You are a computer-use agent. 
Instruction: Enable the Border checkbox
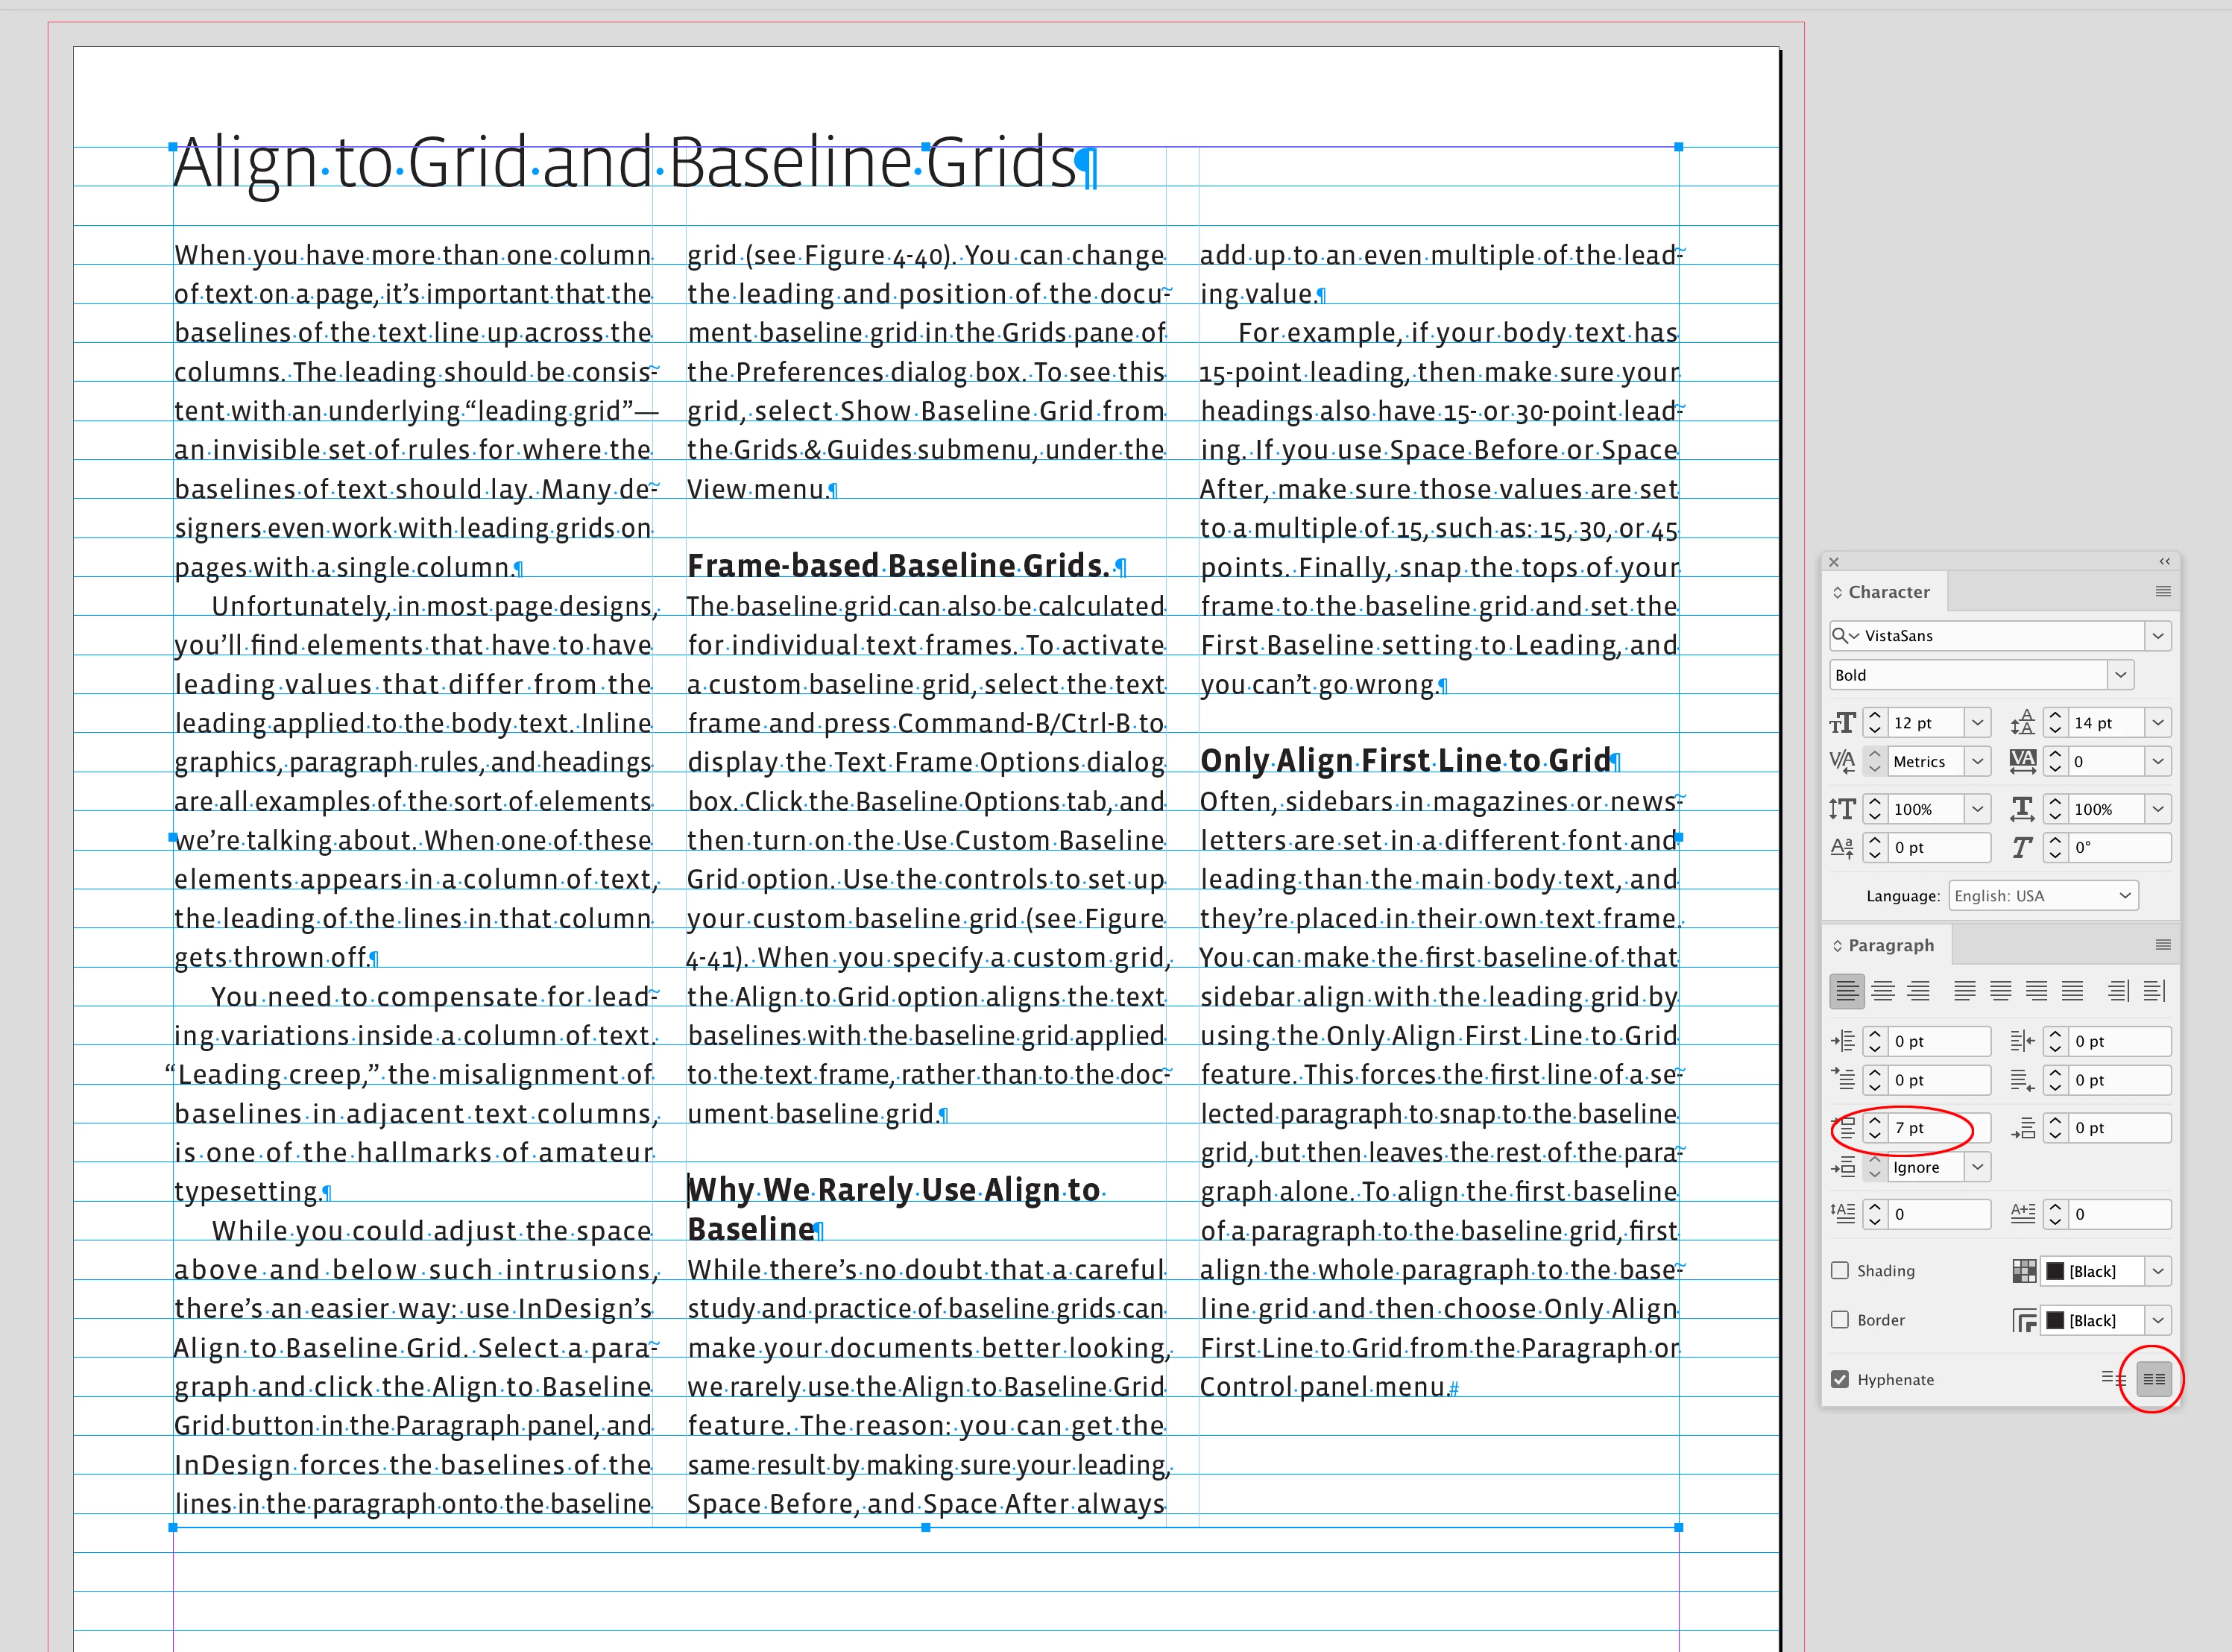1840,1320
